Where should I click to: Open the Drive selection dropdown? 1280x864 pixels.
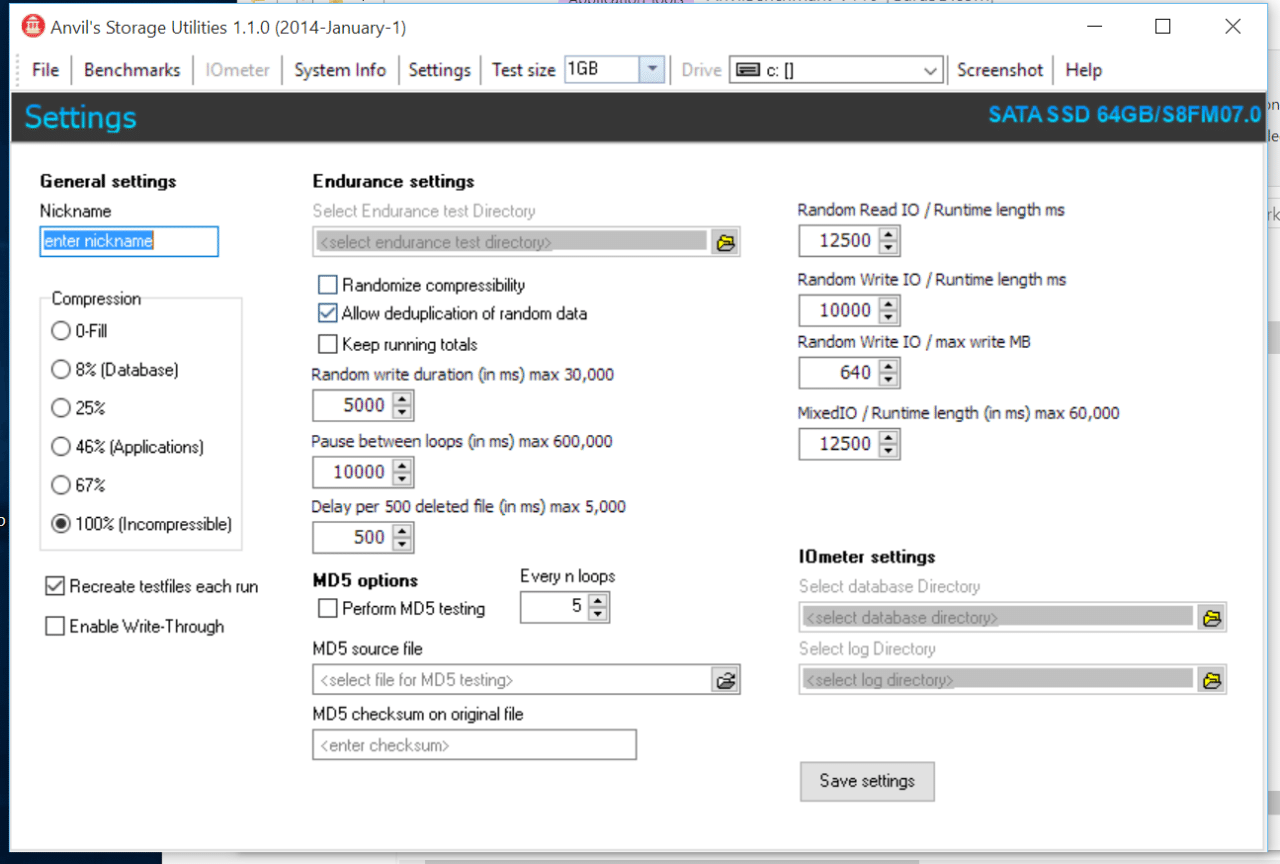click(x=930, y=70)
